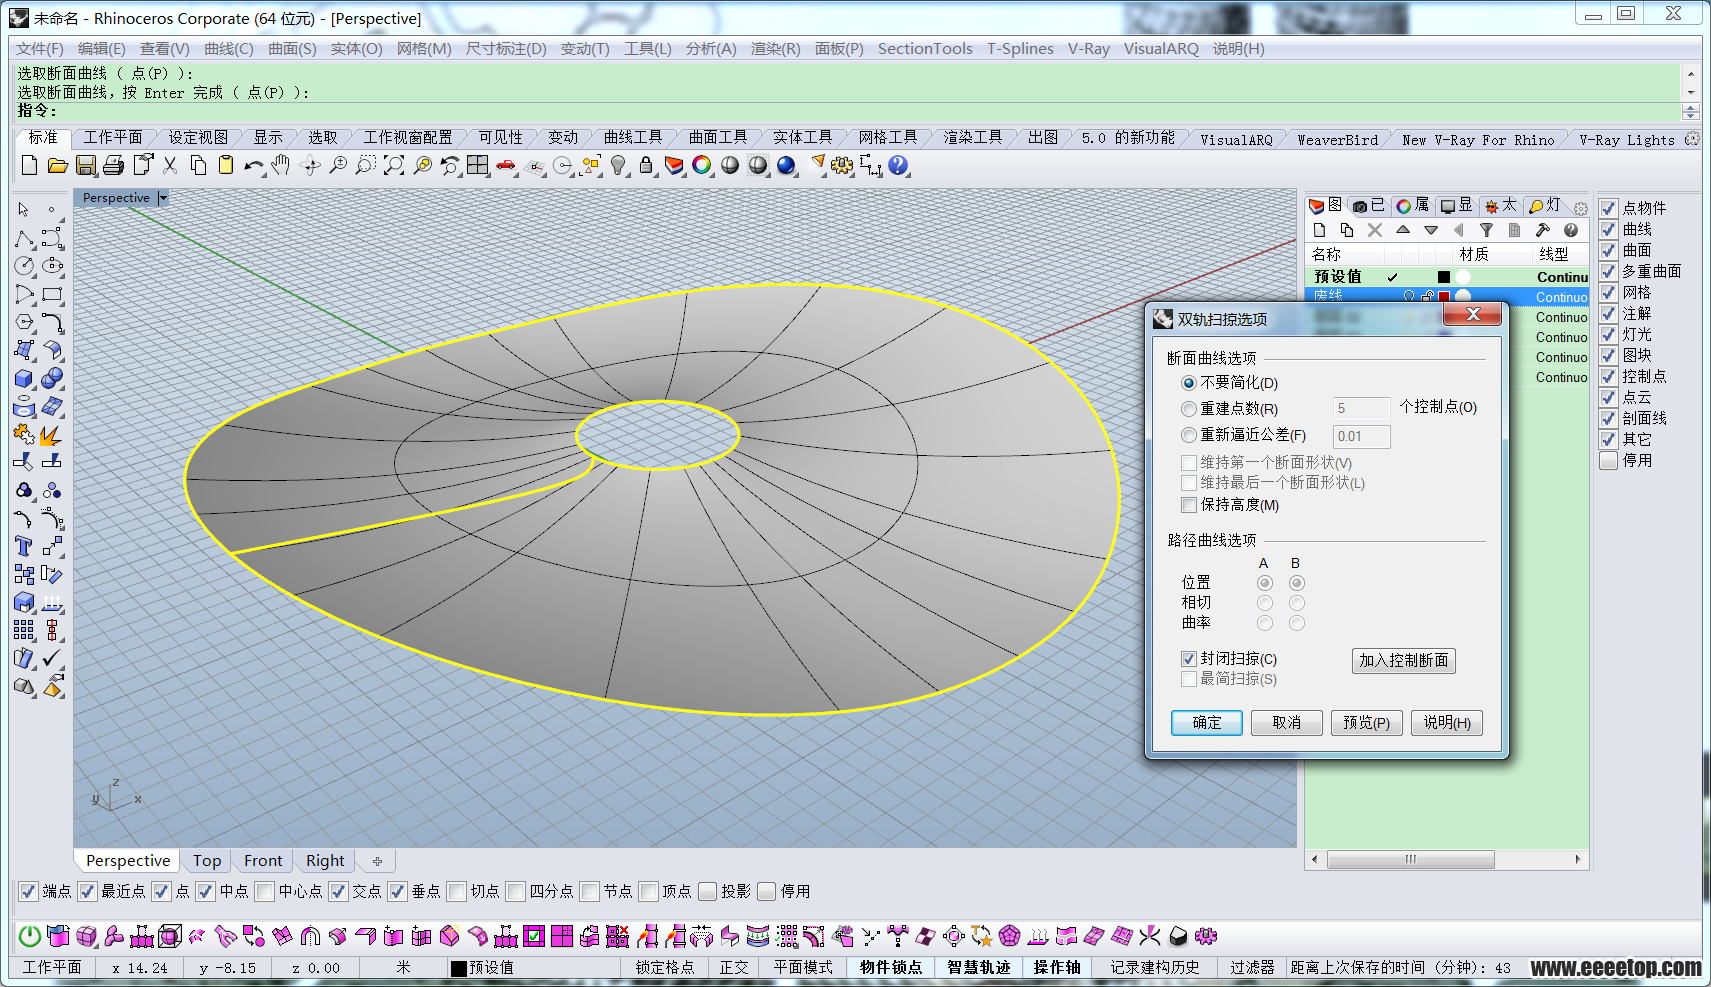Click the red color swatch of selected layer
The width and height of the screenshot is (1711, 987).
[1443, 297]
